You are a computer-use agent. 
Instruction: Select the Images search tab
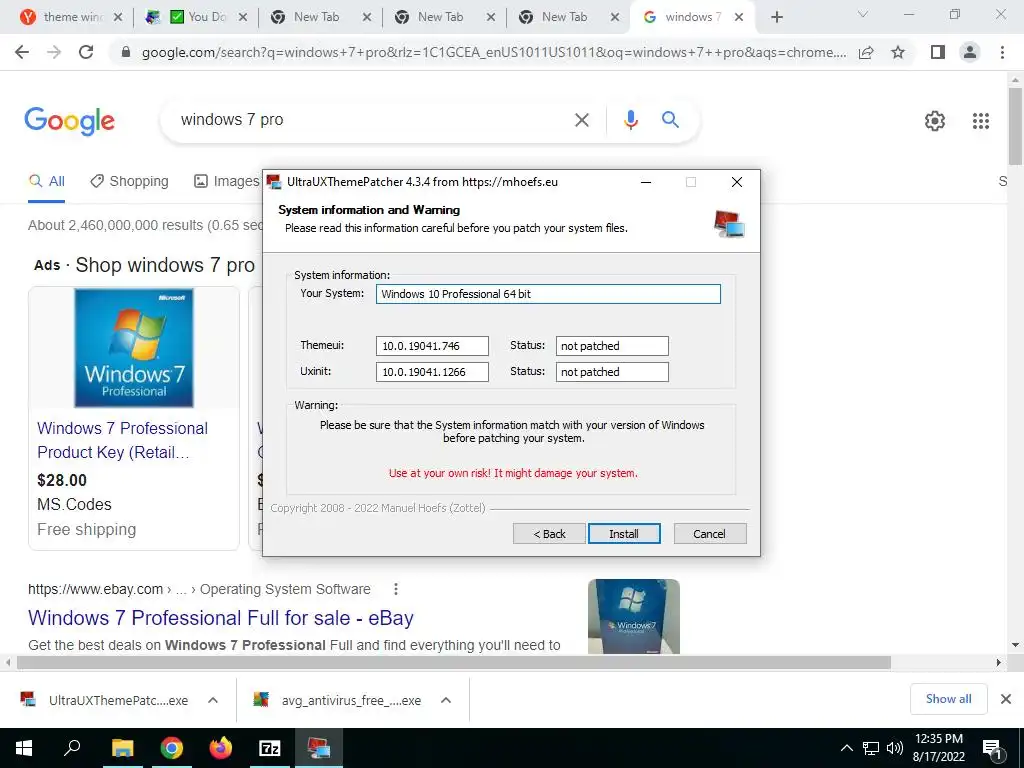pos(227,182)
